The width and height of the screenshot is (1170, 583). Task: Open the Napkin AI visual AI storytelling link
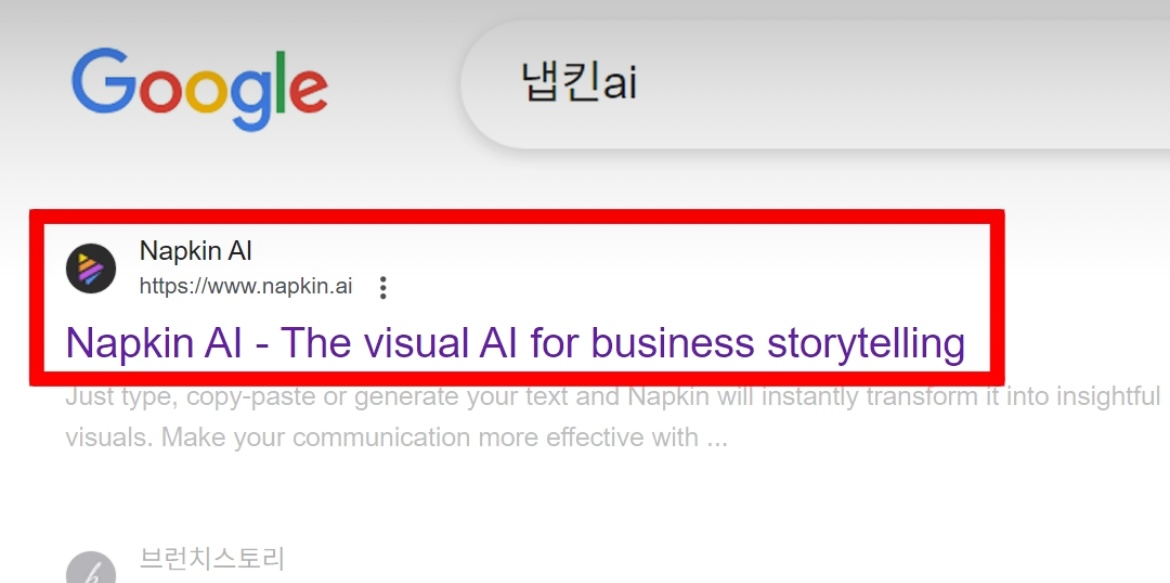[x=516, y=343]
